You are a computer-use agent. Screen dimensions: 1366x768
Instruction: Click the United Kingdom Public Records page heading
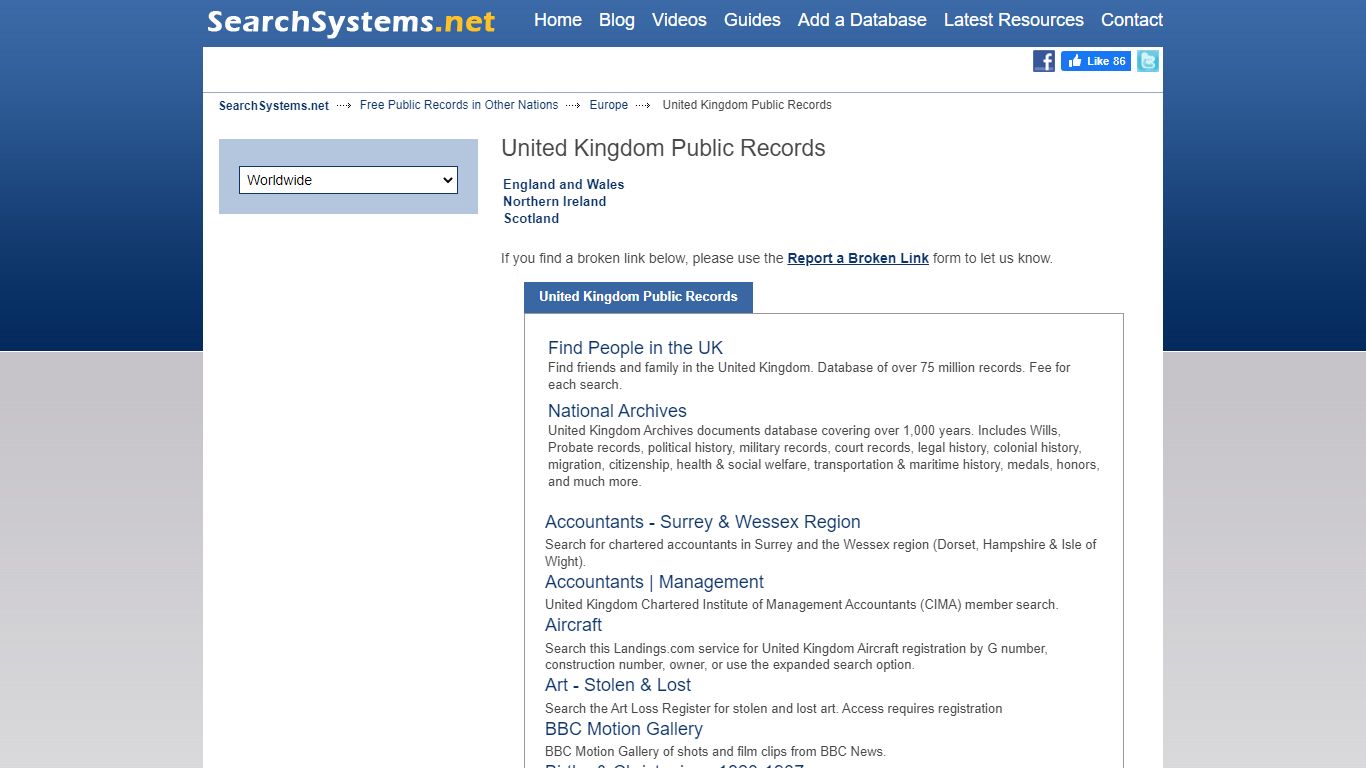pyautogui.click(x=663, y=148)
